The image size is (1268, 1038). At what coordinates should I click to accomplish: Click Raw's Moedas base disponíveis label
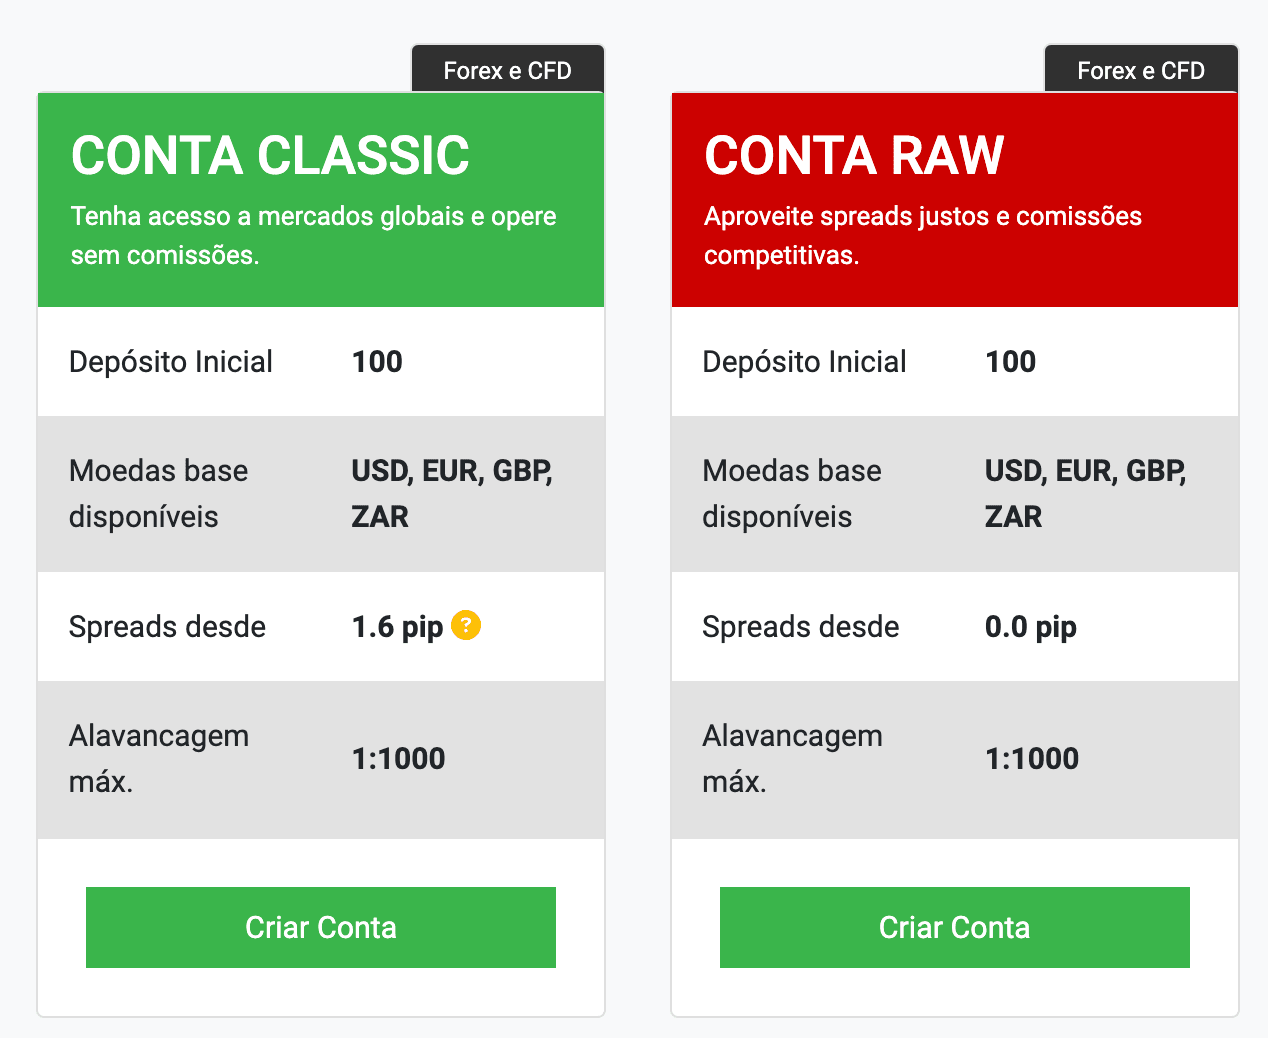[x=792, y=493]
